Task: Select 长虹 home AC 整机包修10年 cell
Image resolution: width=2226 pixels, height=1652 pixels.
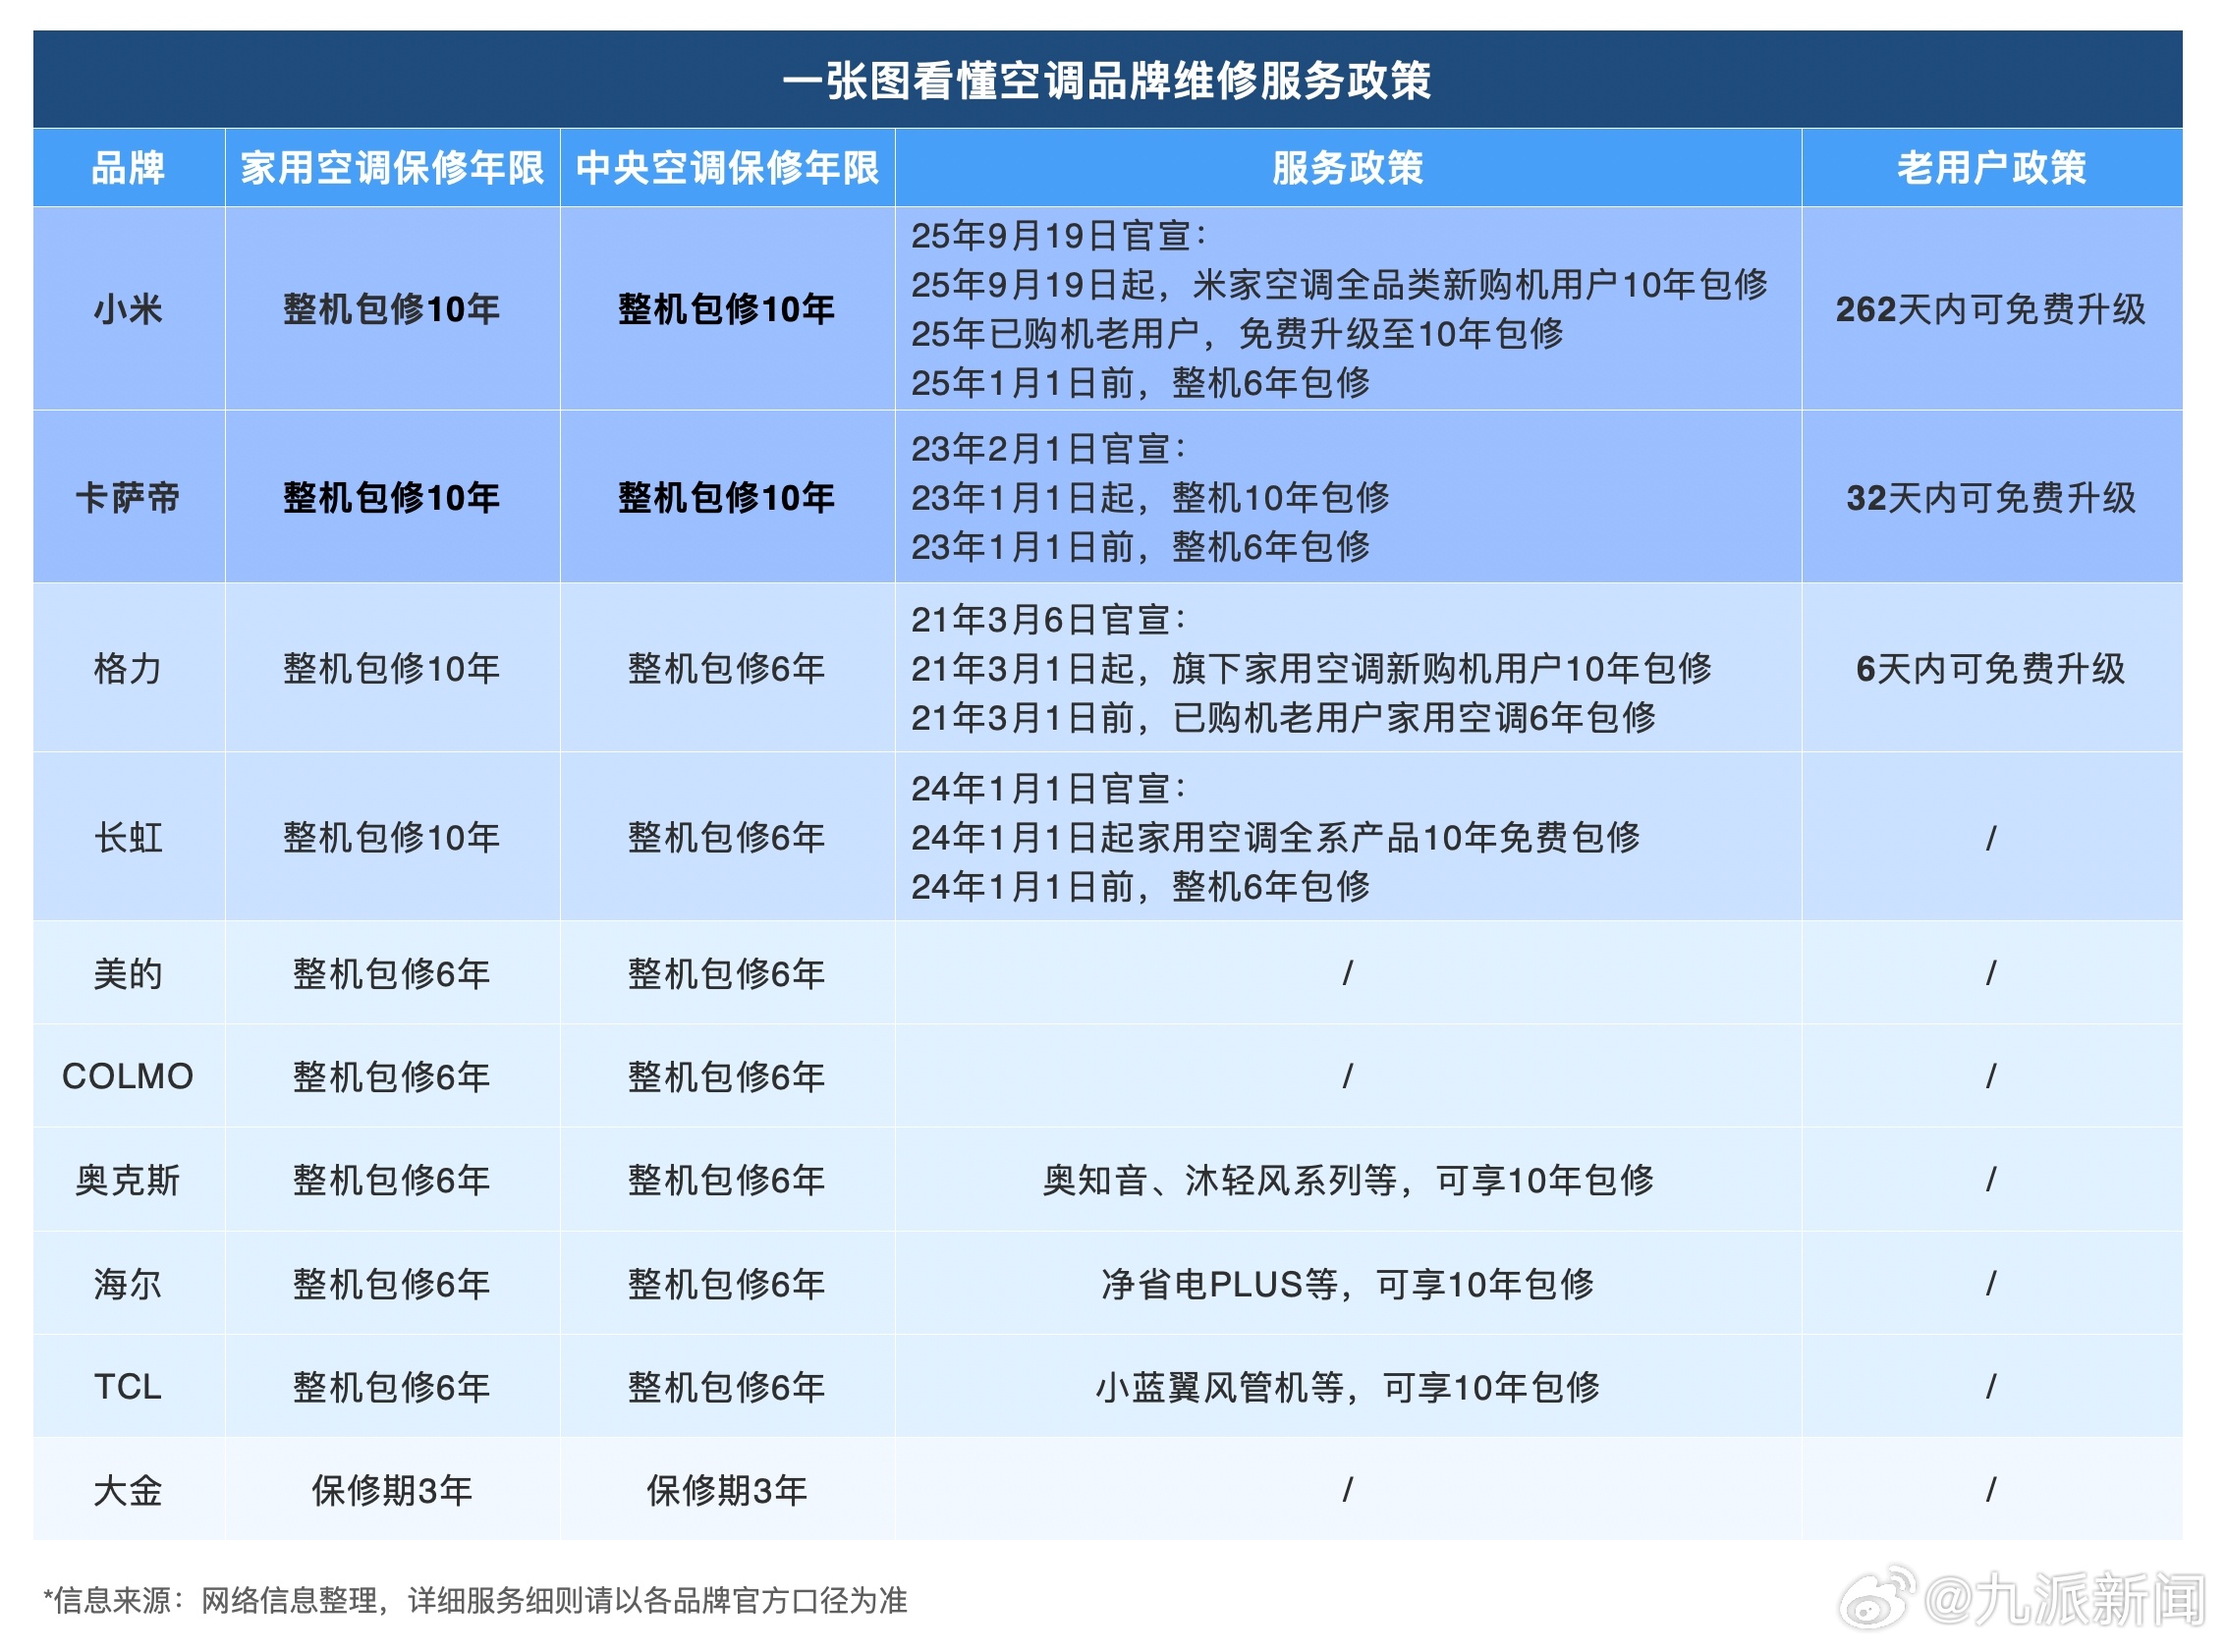Action: tap(392, 837)
